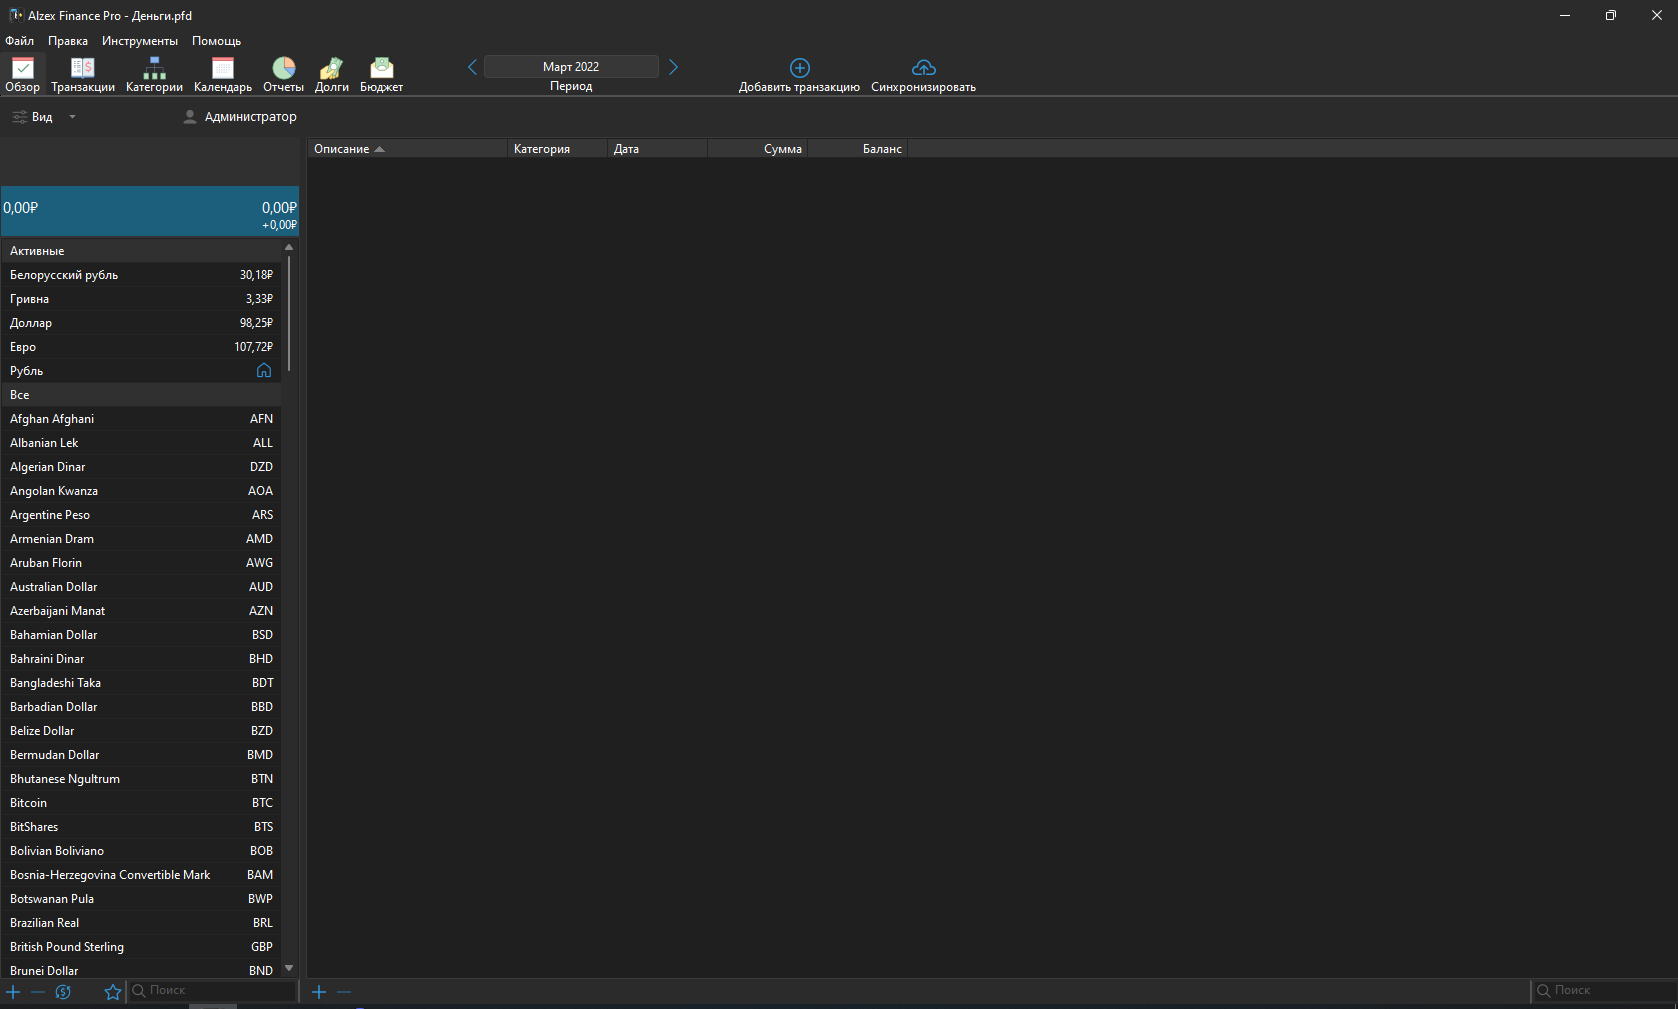Select the Armenian Dram currency
The width and height of the screenshot is (1678, 1009).
point(140,539)
